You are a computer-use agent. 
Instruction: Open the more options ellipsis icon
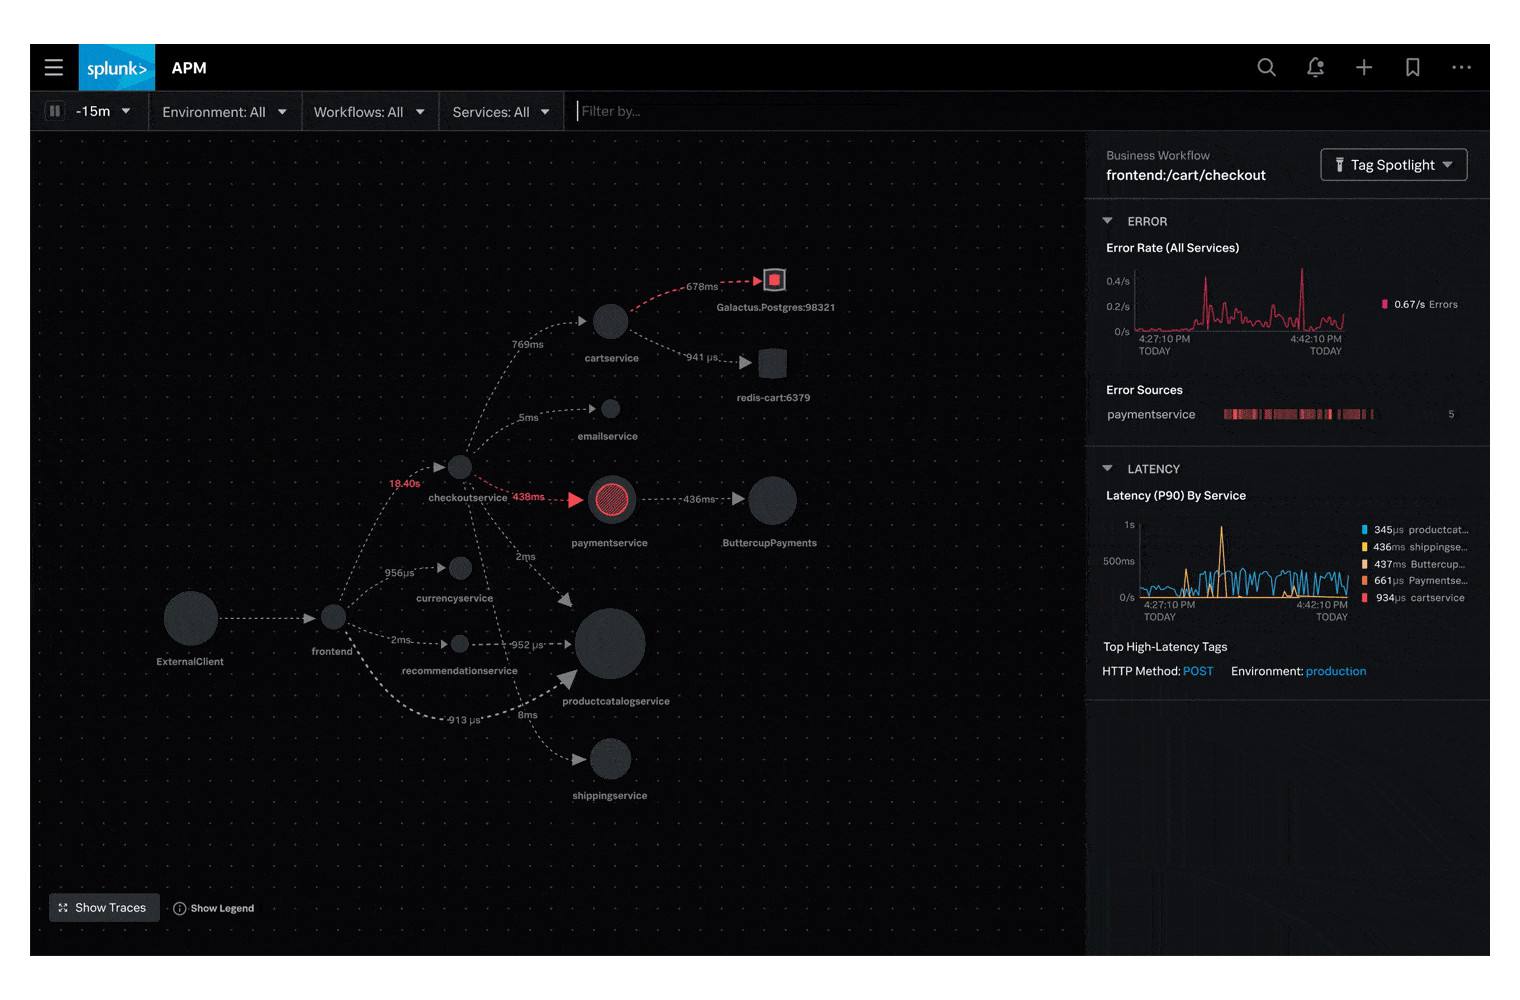[x=1461, y=67]
